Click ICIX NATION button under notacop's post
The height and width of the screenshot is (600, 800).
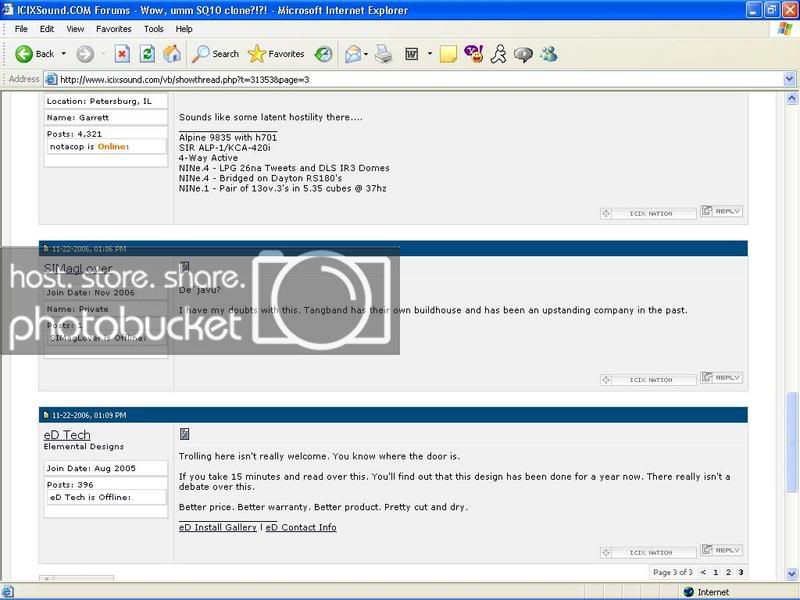click(x=648, y=213)
